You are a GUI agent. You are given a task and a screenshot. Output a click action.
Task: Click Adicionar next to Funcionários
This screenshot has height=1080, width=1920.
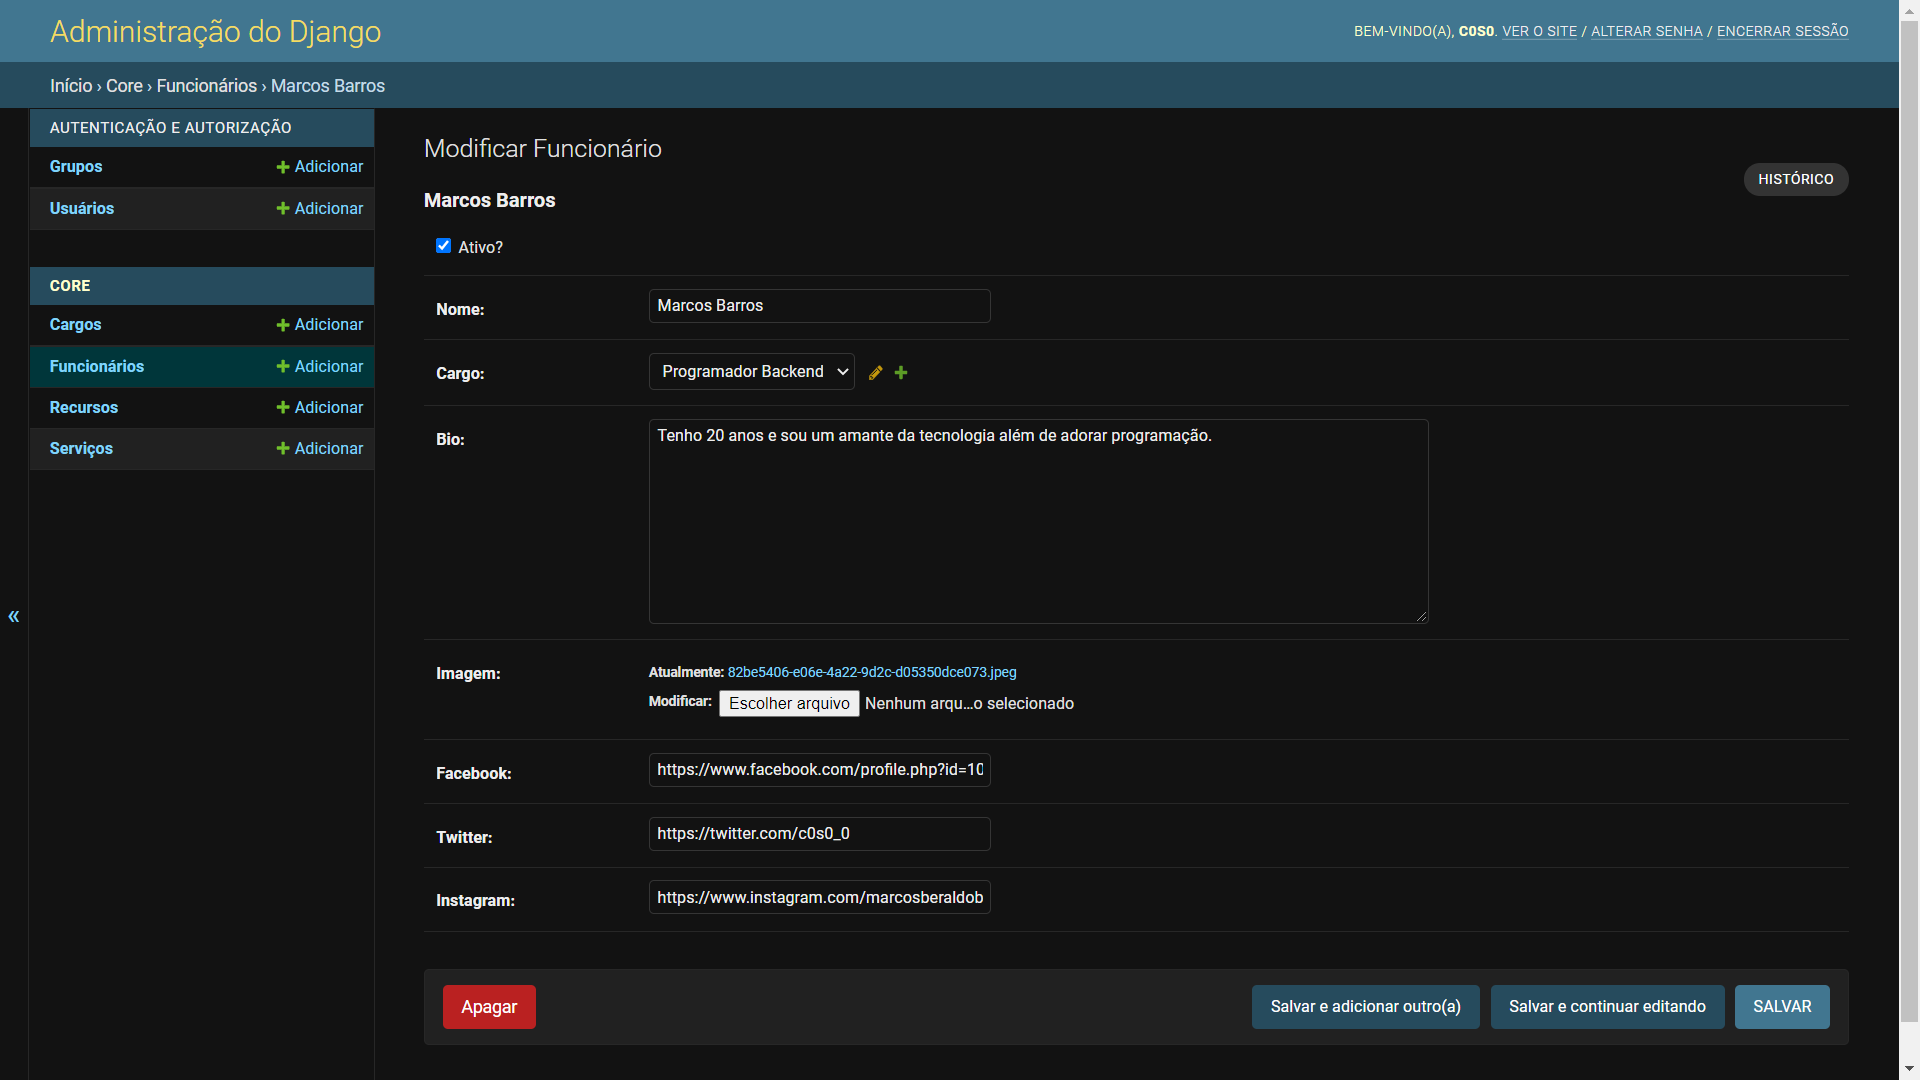click(320, 367)
